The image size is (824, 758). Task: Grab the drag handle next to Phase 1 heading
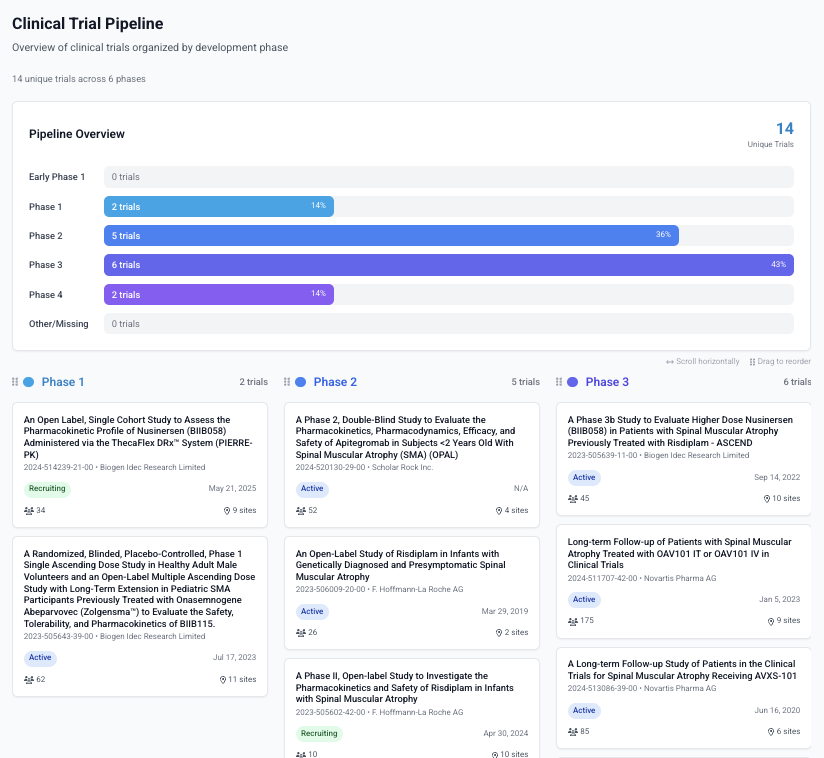point(14,381)
